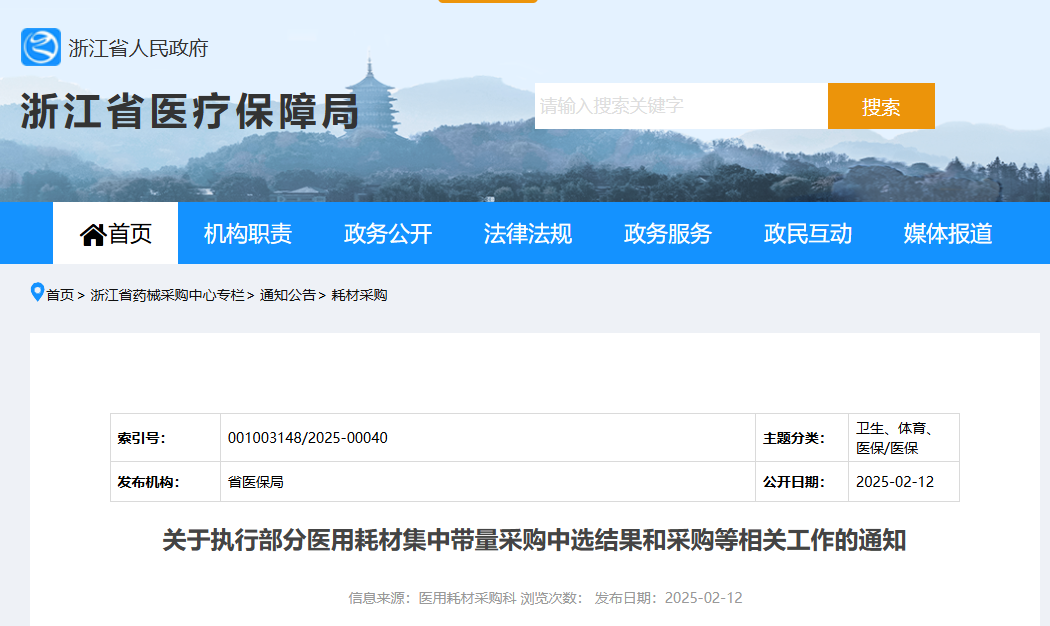Go to the 政务公开 section

[x=388, y=234]
